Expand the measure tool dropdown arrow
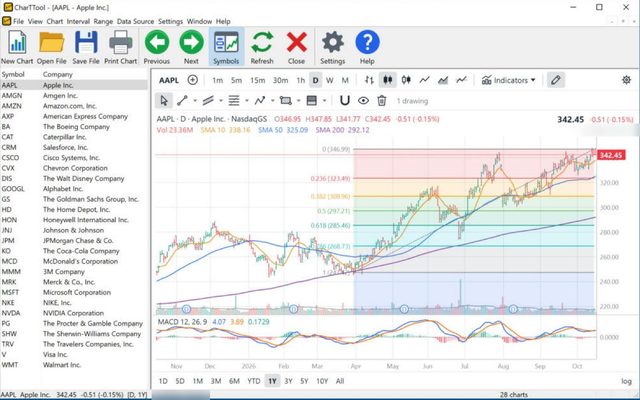Image resolution: width=640 pixels, height=400 pixels. coord(324,100)
